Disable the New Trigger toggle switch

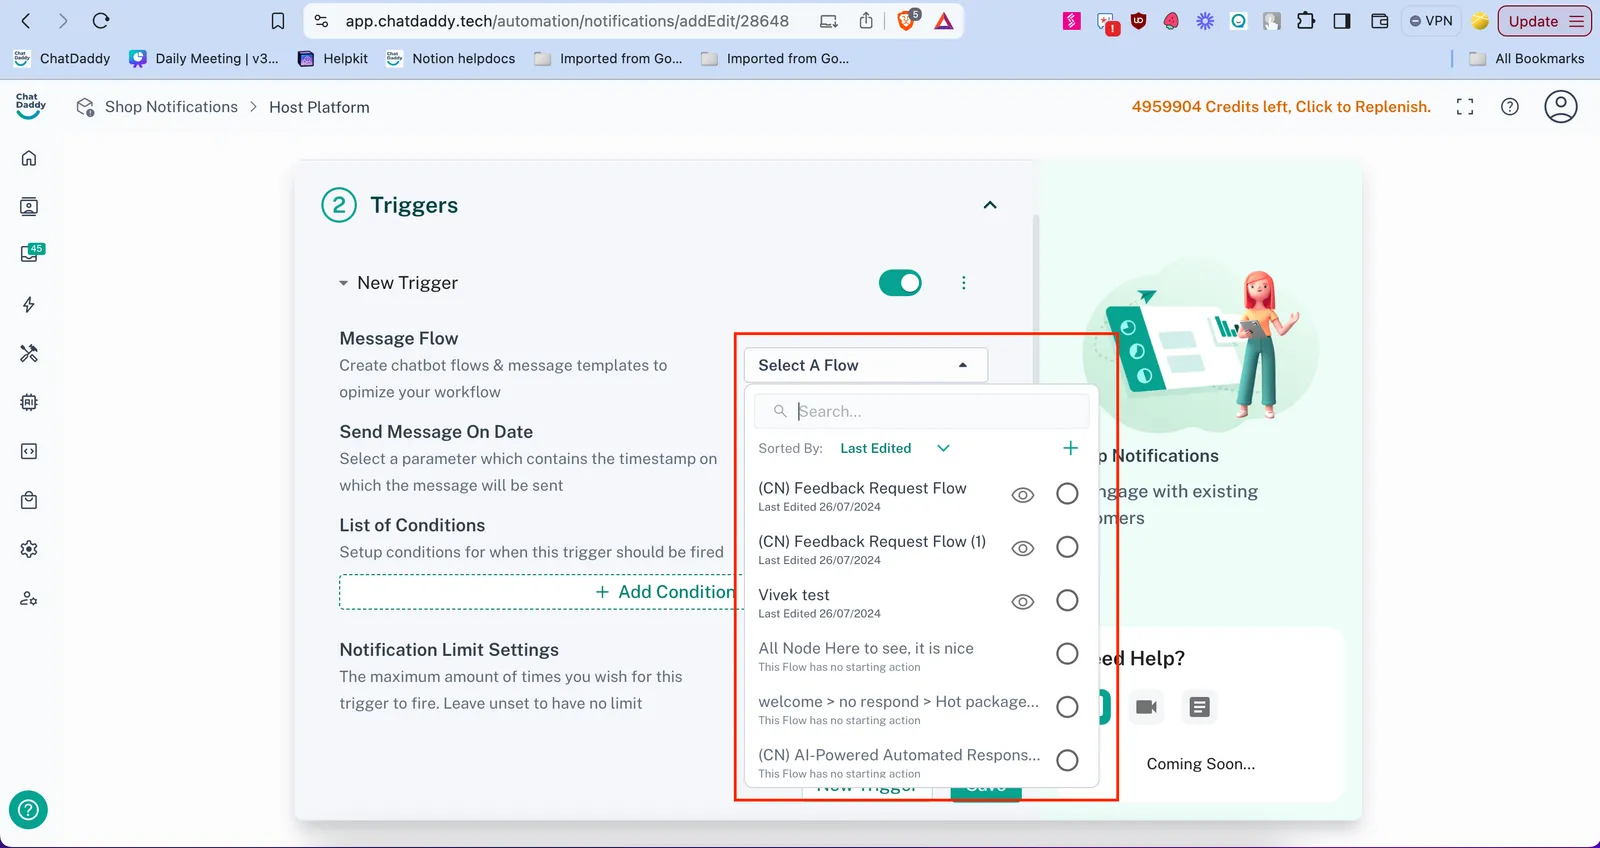tap(900, 283)
